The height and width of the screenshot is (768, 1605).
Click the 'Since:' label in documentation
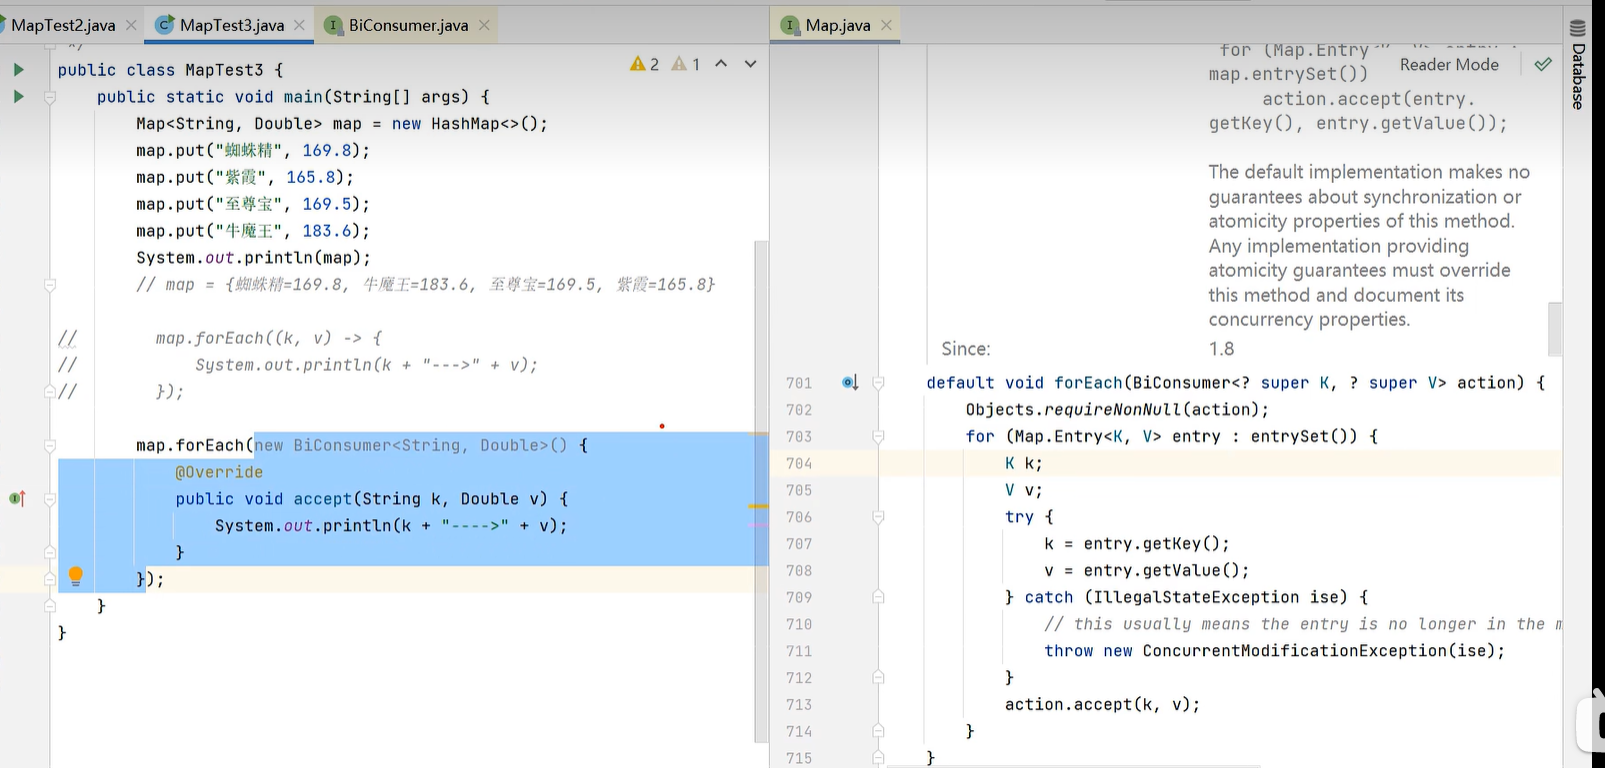pos(966,348)
